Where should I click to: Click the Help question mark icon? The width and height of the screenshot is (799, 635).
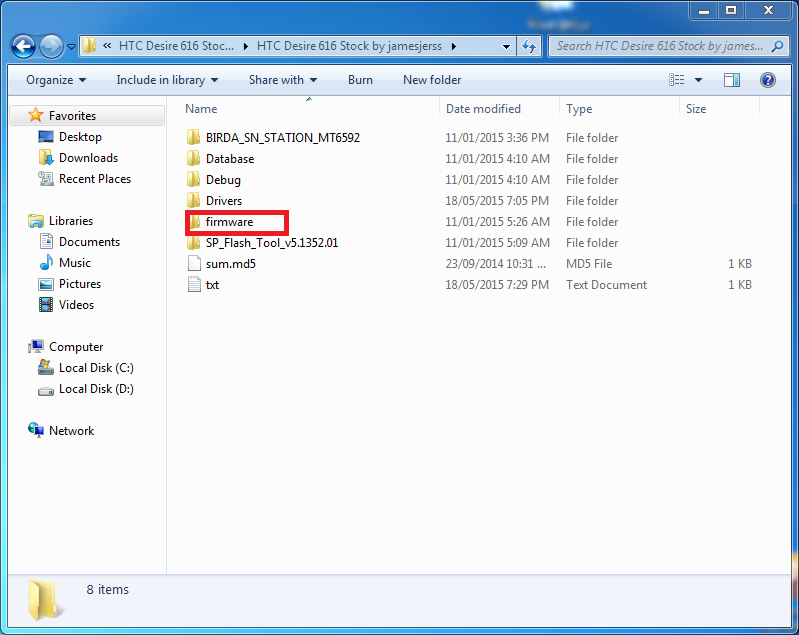point(767,80)
